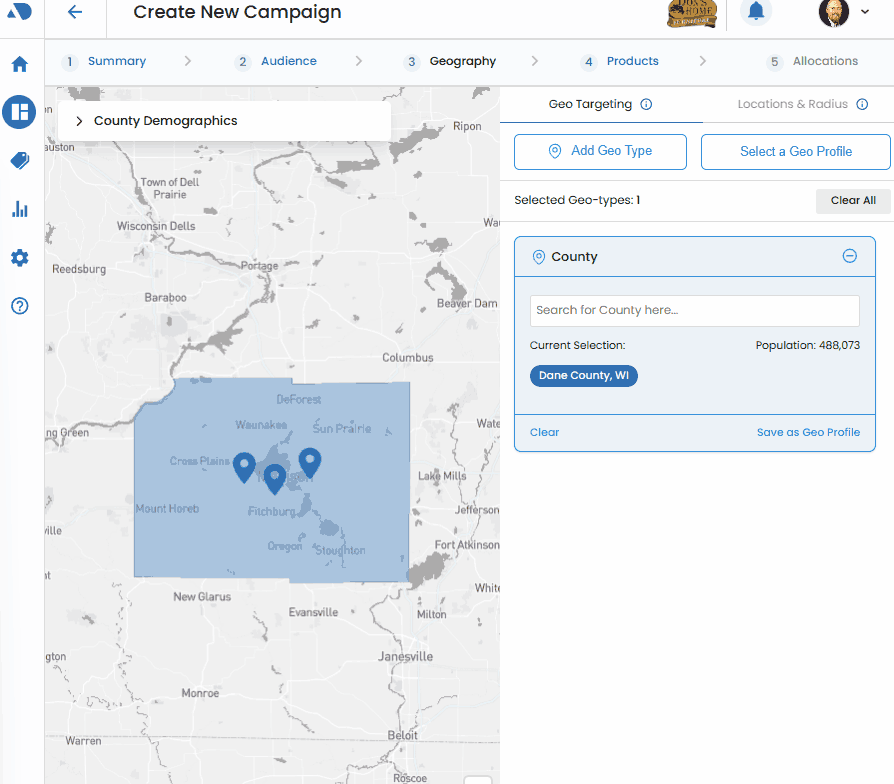Open the user profile dropdown arrow
Image resolution: width=894 pixels, height=784 pixels.
(865, 12)
